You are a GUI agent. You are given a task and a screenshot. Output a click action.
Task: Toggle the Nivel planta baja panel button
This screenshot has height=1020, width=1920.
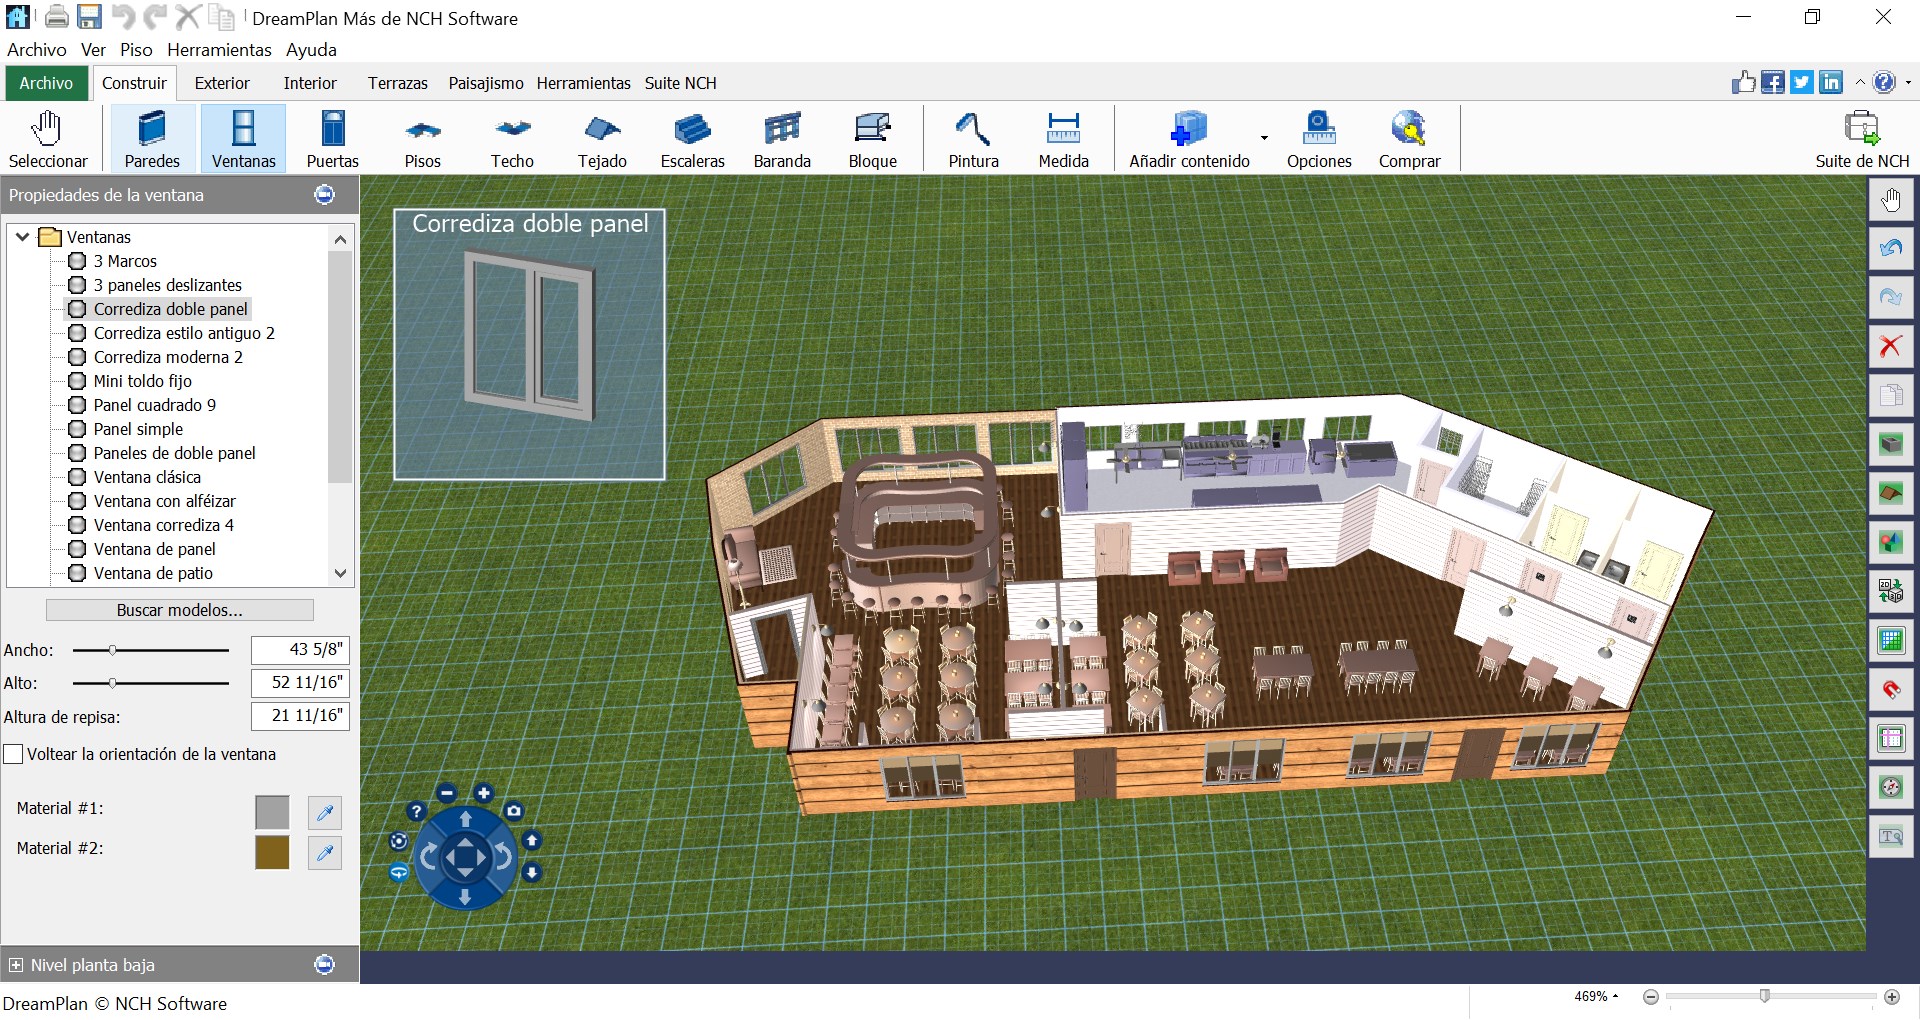[x=324, y=964]
